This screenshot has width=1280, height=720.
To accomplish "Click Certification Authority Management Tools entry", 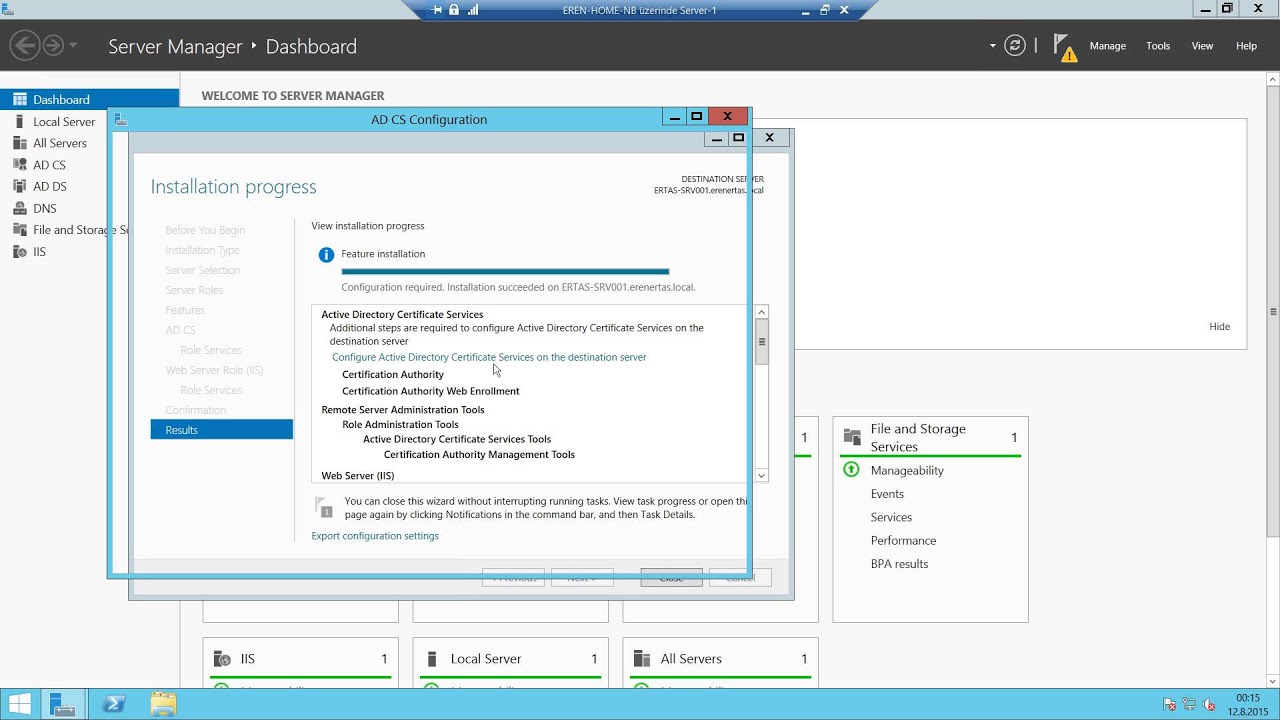I will [479, 455].
